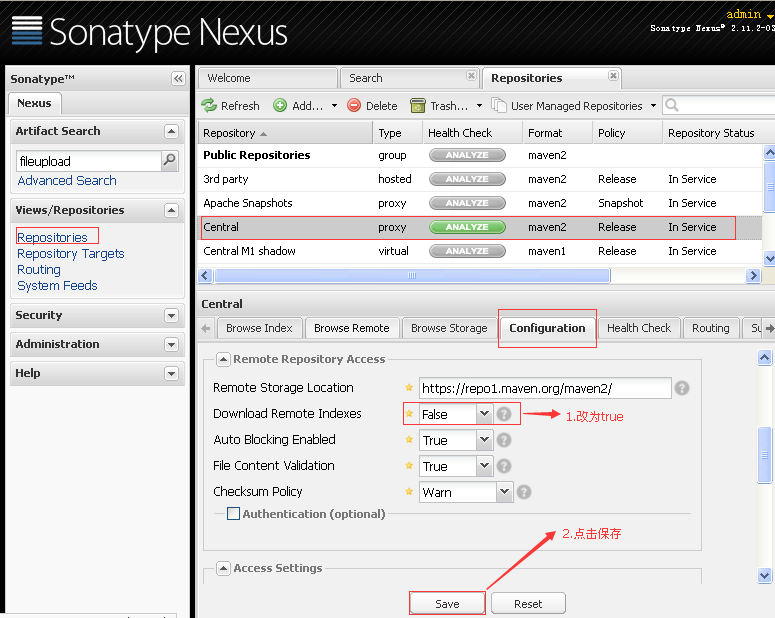Expand the Help panel
The height and width of the screenshot is (618, 775).
pyautogui.click(x=171, y=373)
